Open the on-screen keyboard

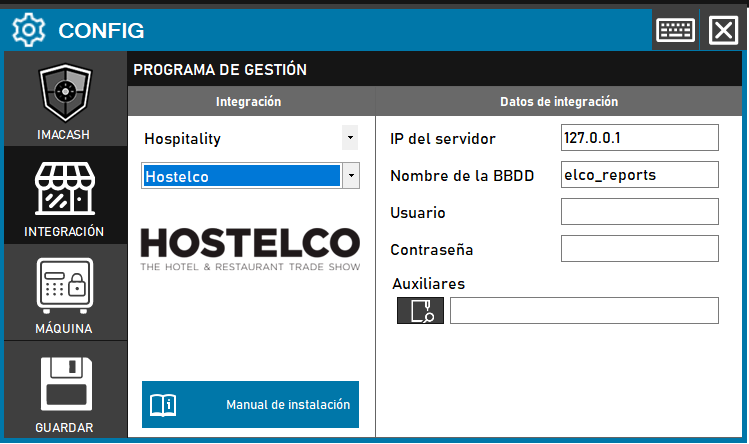click(676, 30)
